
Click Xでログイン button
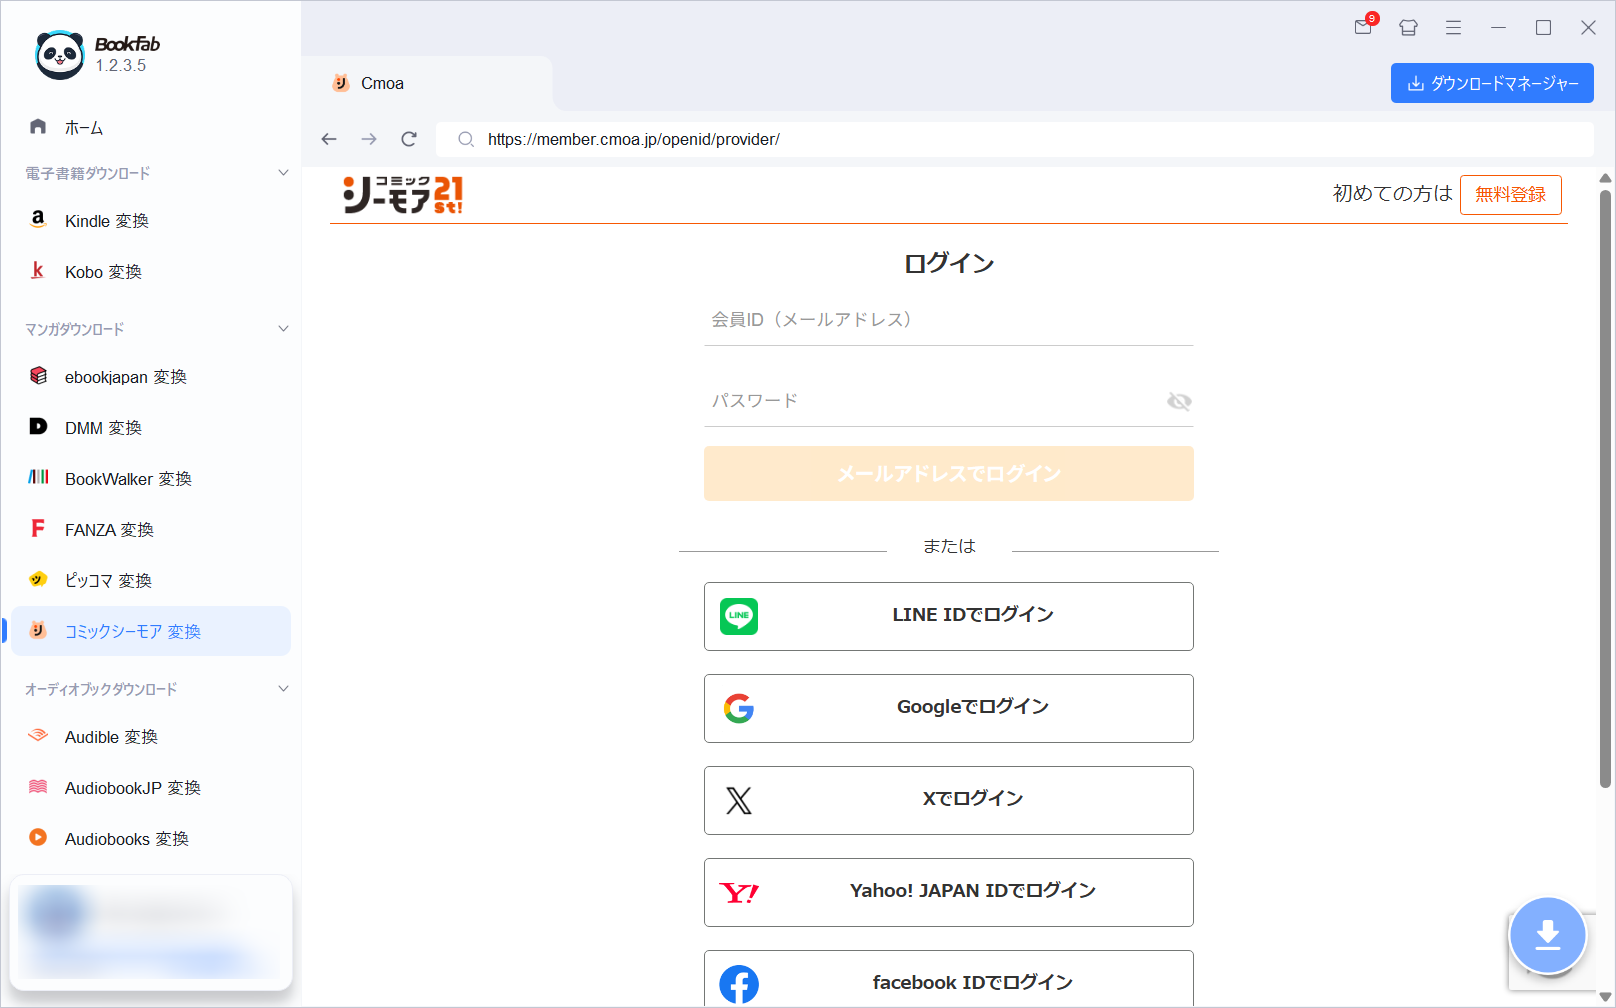pyautogui.click(x=948, y=800)
